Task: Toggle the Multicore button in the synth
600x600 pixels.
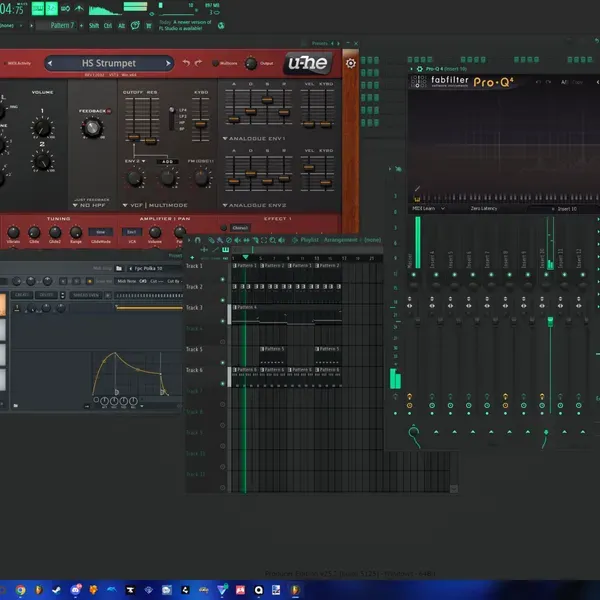Action: [215, 63]
